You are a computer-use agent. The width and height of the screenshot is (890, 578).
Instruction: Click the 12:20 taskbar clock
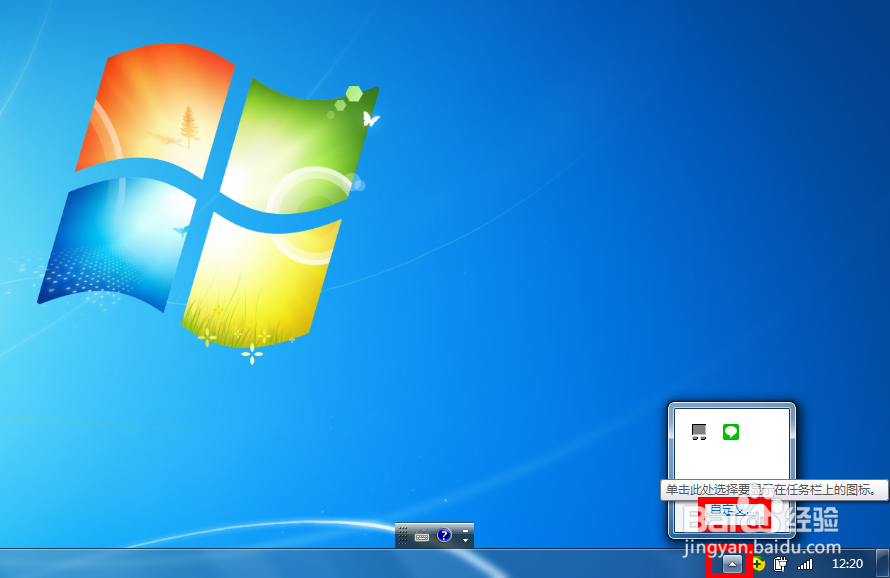[x=847, y=564]
